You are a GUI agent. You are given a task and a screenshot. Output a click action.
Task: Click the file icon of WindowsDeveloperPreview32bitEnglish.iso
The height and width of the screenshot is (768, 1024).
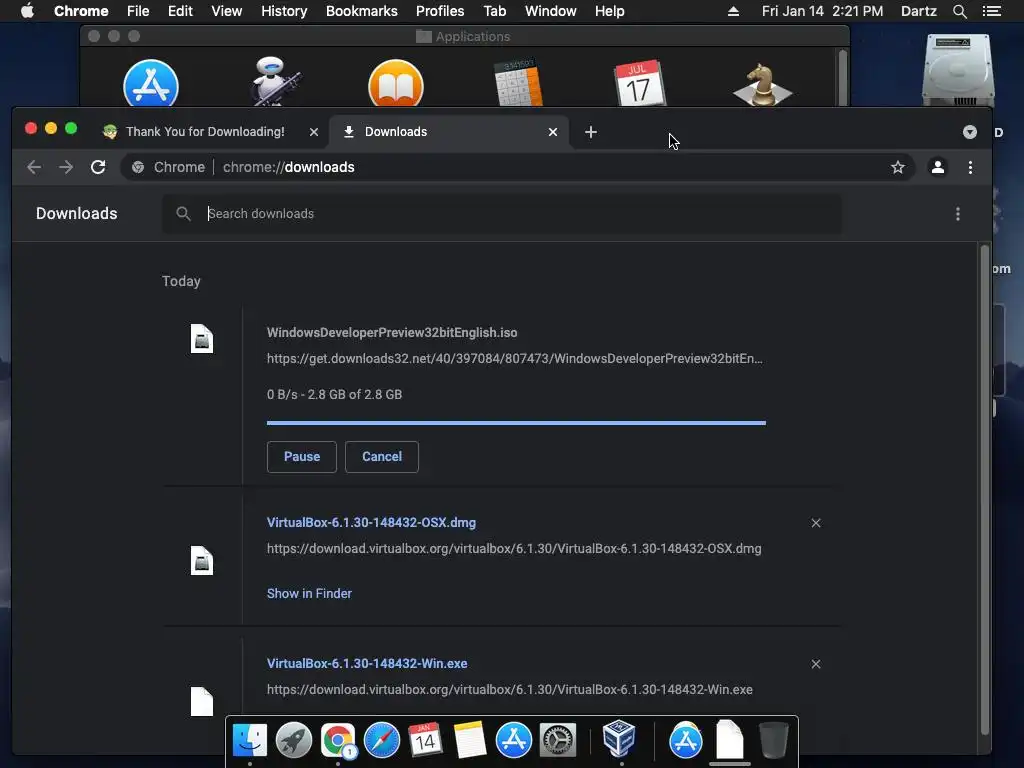tap(202, 339)
